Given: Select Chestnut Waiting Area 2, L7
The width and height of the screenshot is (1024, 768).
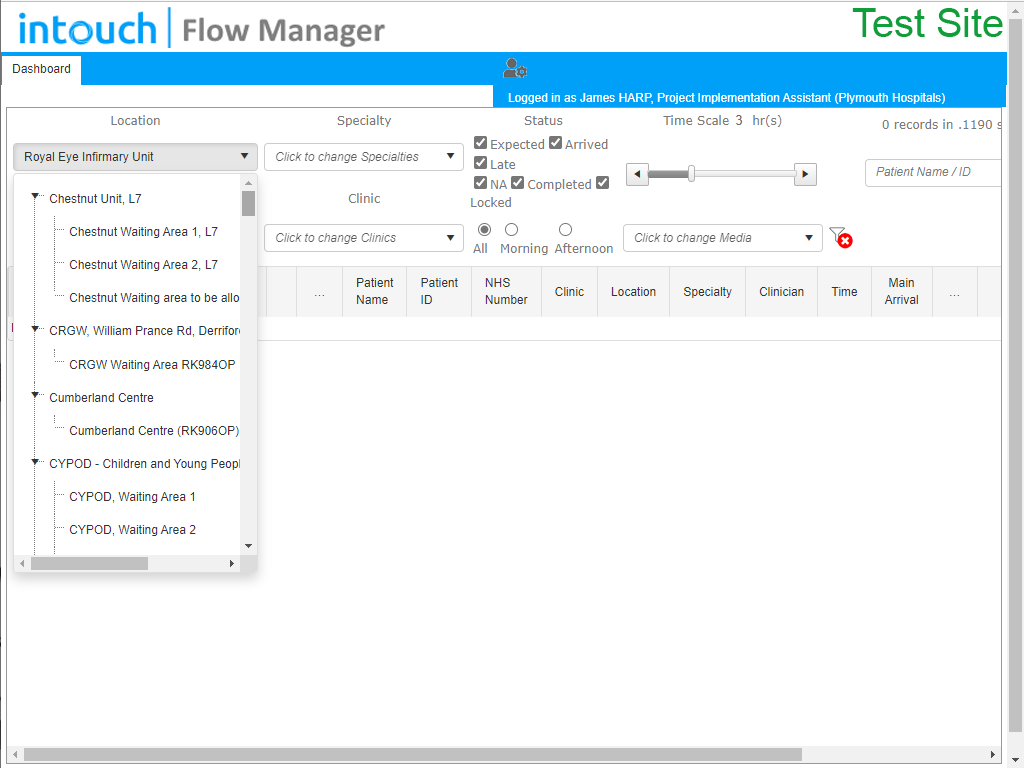Looking at the screenshot, I should pyautogui.click(x=144, y=265).
